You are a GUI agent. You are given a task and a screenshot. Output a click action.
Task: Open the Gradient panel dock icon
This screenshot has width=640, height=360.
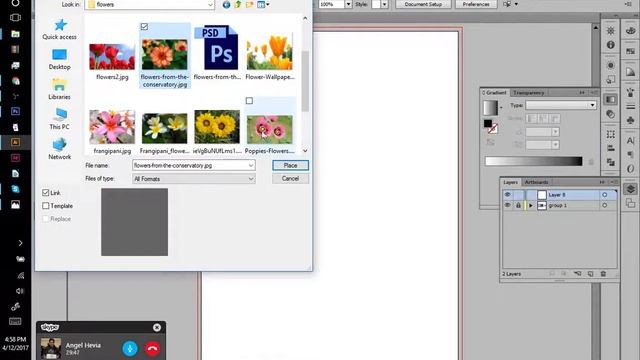pos(611,99)
